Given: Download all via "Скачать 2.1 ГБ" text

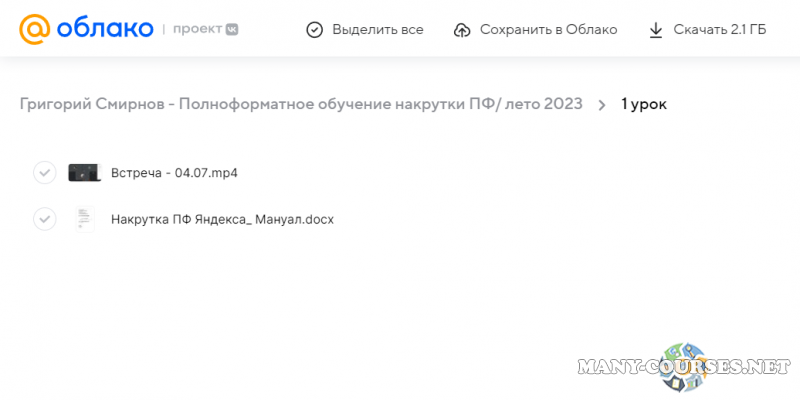Looking at the screenshot, I should (x=720, y=30).
